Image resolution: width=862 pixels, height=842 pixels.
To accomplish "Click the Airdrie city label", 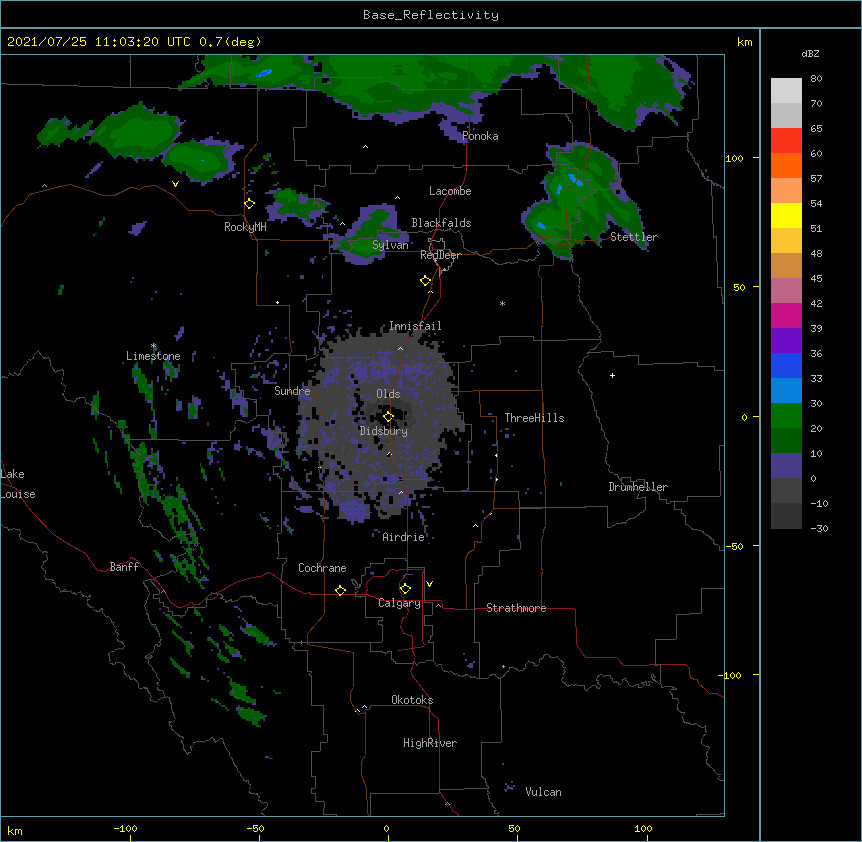I will point(404,537).
